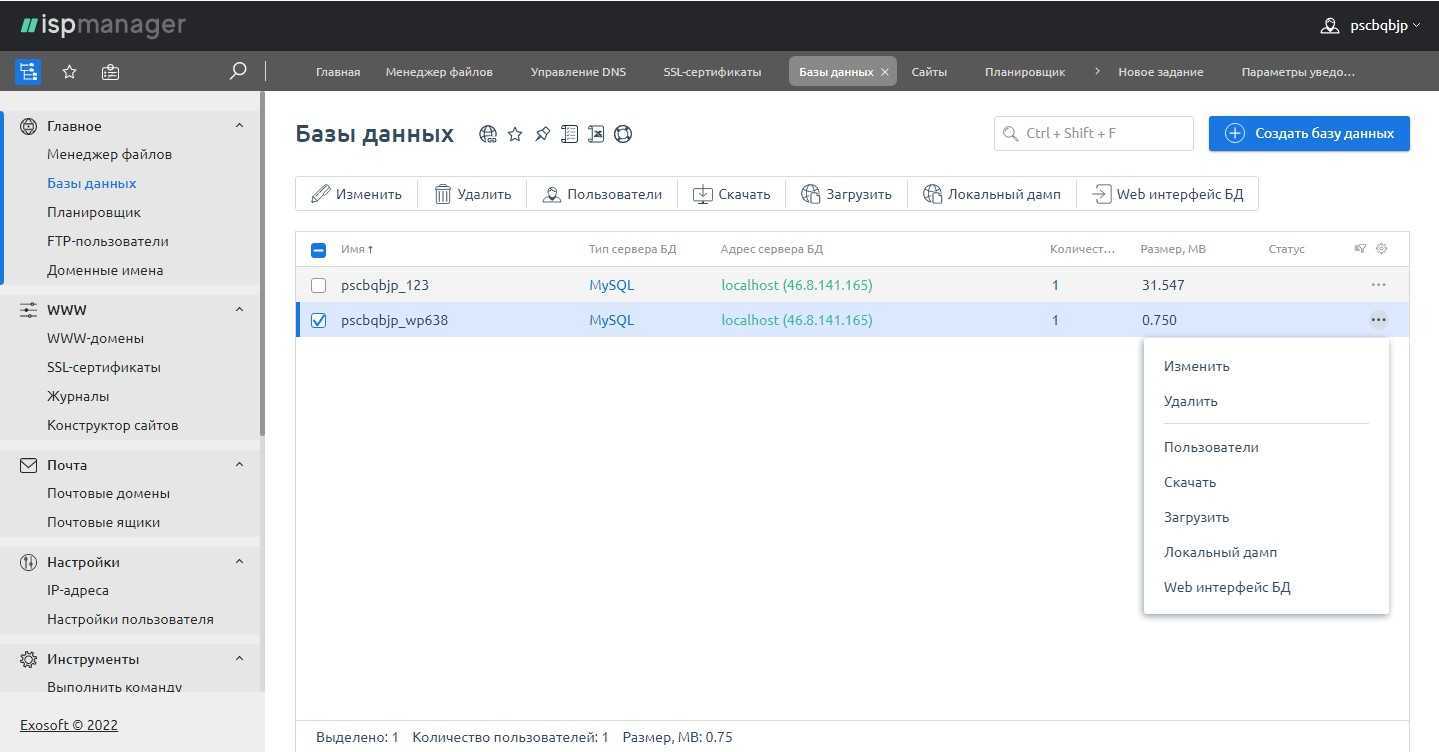The width and height of the screenshot is (1439, 752).
Task: Select Удалить in the row context menu
Action: [x=1190, y=401]
